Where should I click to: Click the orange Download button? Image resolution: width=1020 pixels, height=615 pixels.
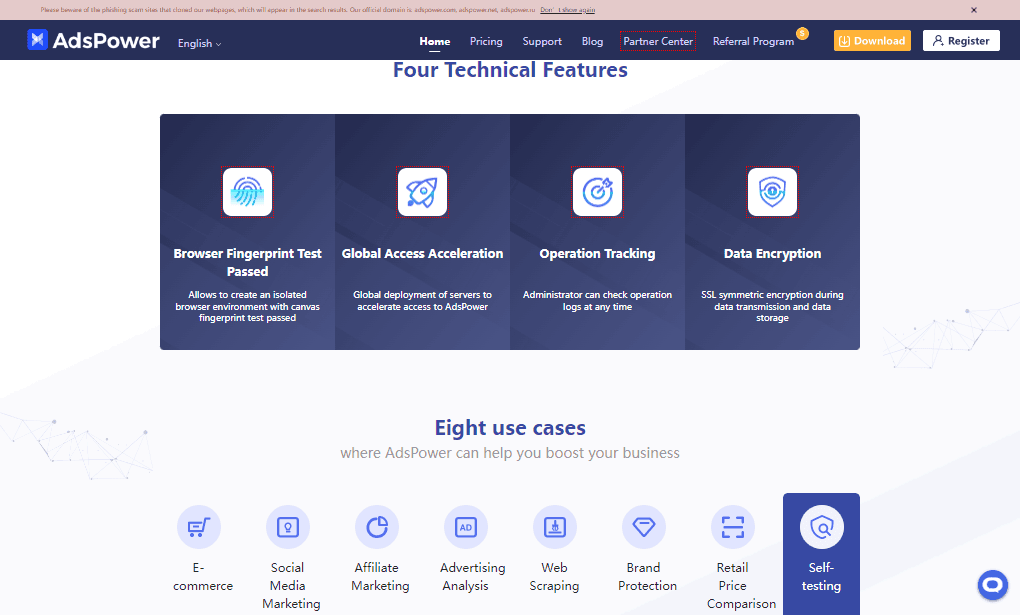point(872,40)
